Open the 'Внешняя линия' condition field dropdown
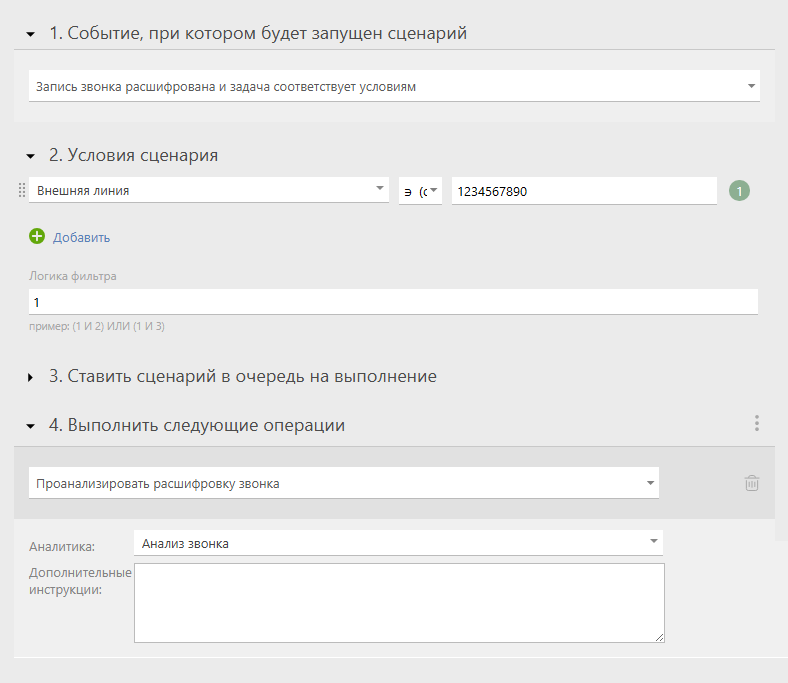788x683 pixels. point(209,190)
